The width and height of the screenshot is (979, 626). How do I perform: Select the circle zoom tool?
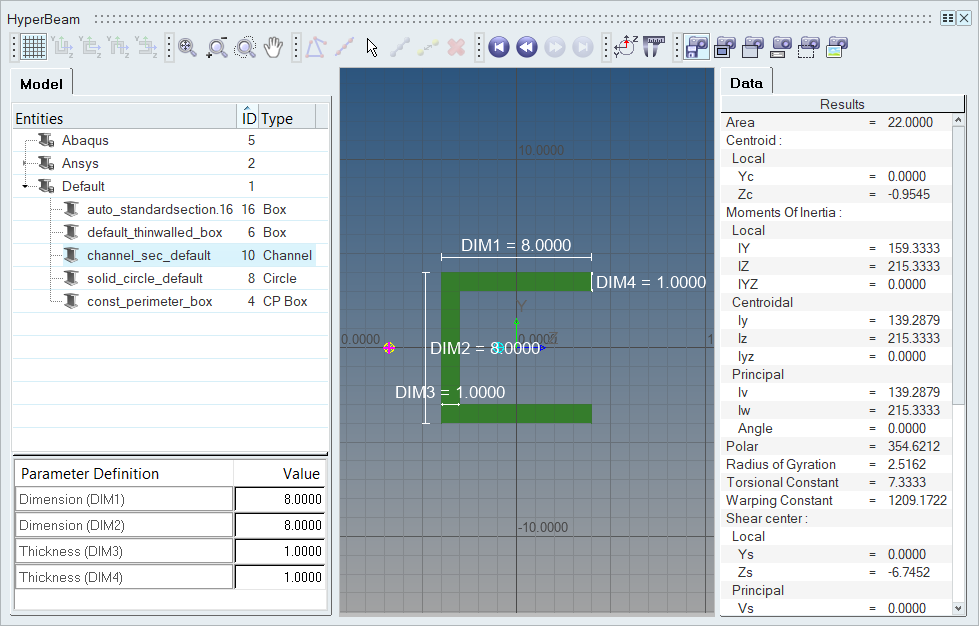(x=245, y=47)
